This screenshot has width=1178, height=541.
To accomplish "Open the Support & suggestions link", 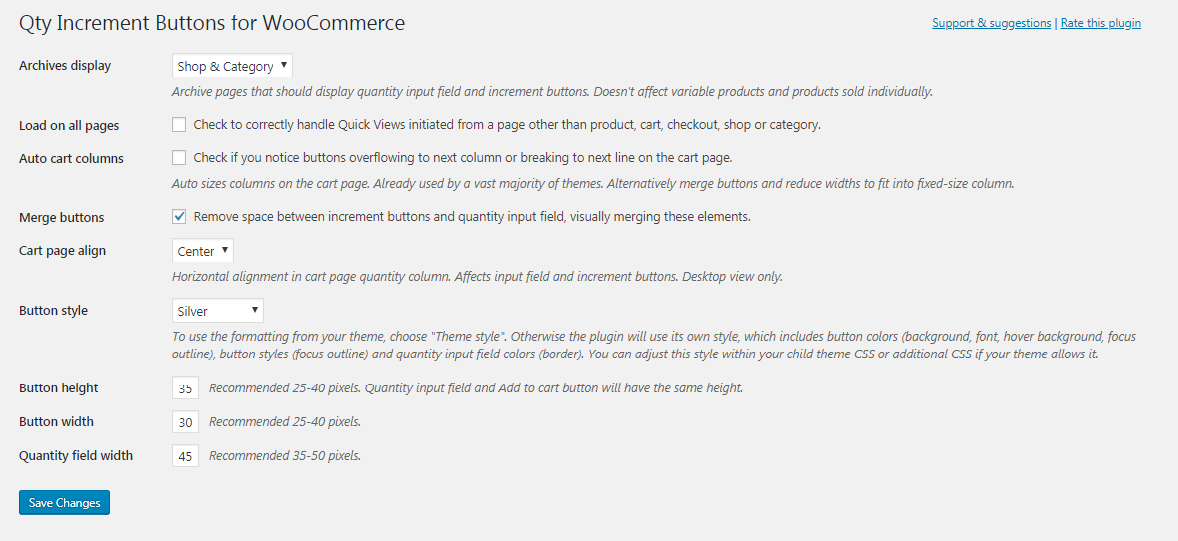I will point(991,23).
